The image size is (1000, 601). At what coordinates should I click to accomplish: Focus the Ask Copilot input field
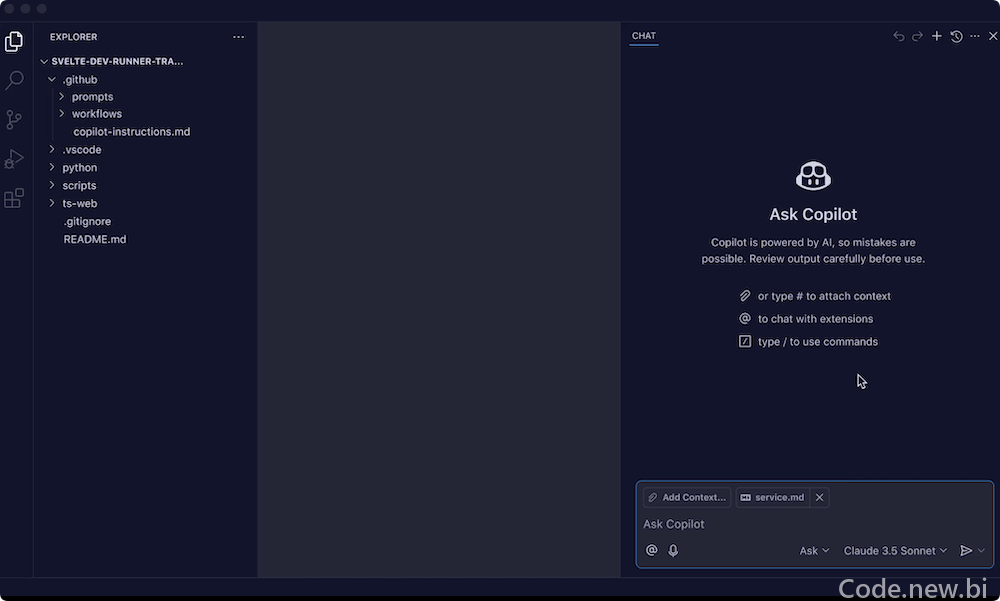[814, 524]
